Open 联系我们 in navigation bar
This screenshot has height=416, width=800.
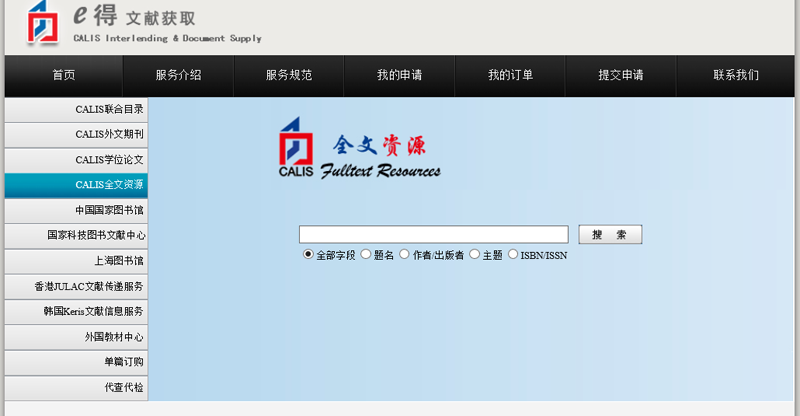point(736,76)
